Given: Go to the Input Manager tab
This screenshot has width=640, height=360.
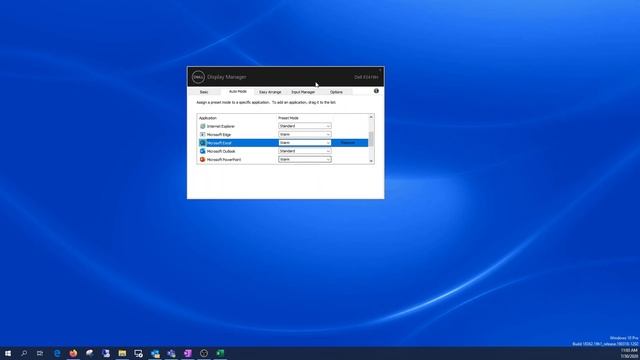Looking at the screenshot, I should [x=303, y=92].
